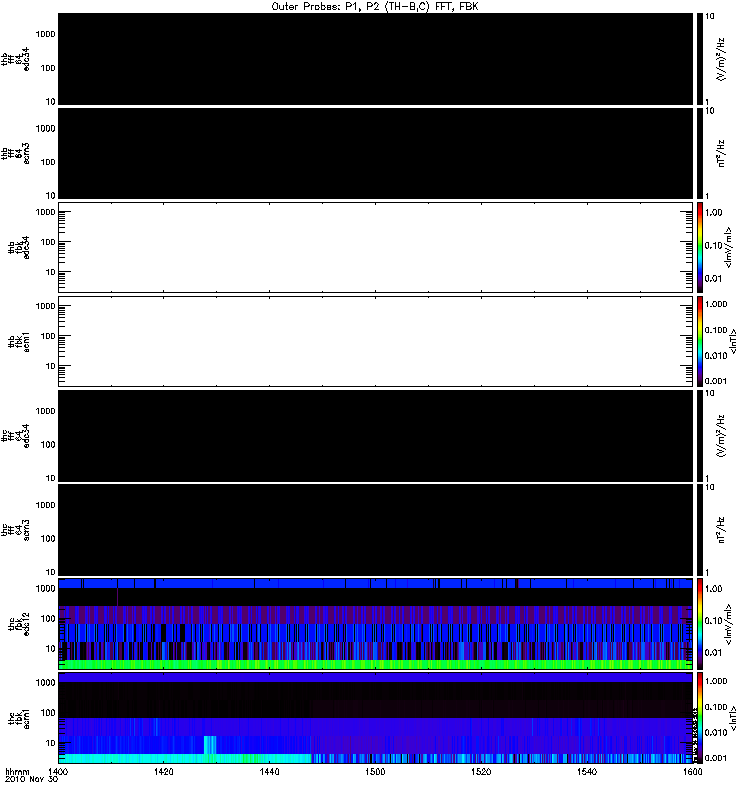Click inside the black thb fff edc34 spectrogram panel
The width and height of the screenshot is (750, 800).
click(x=375, y=59)
